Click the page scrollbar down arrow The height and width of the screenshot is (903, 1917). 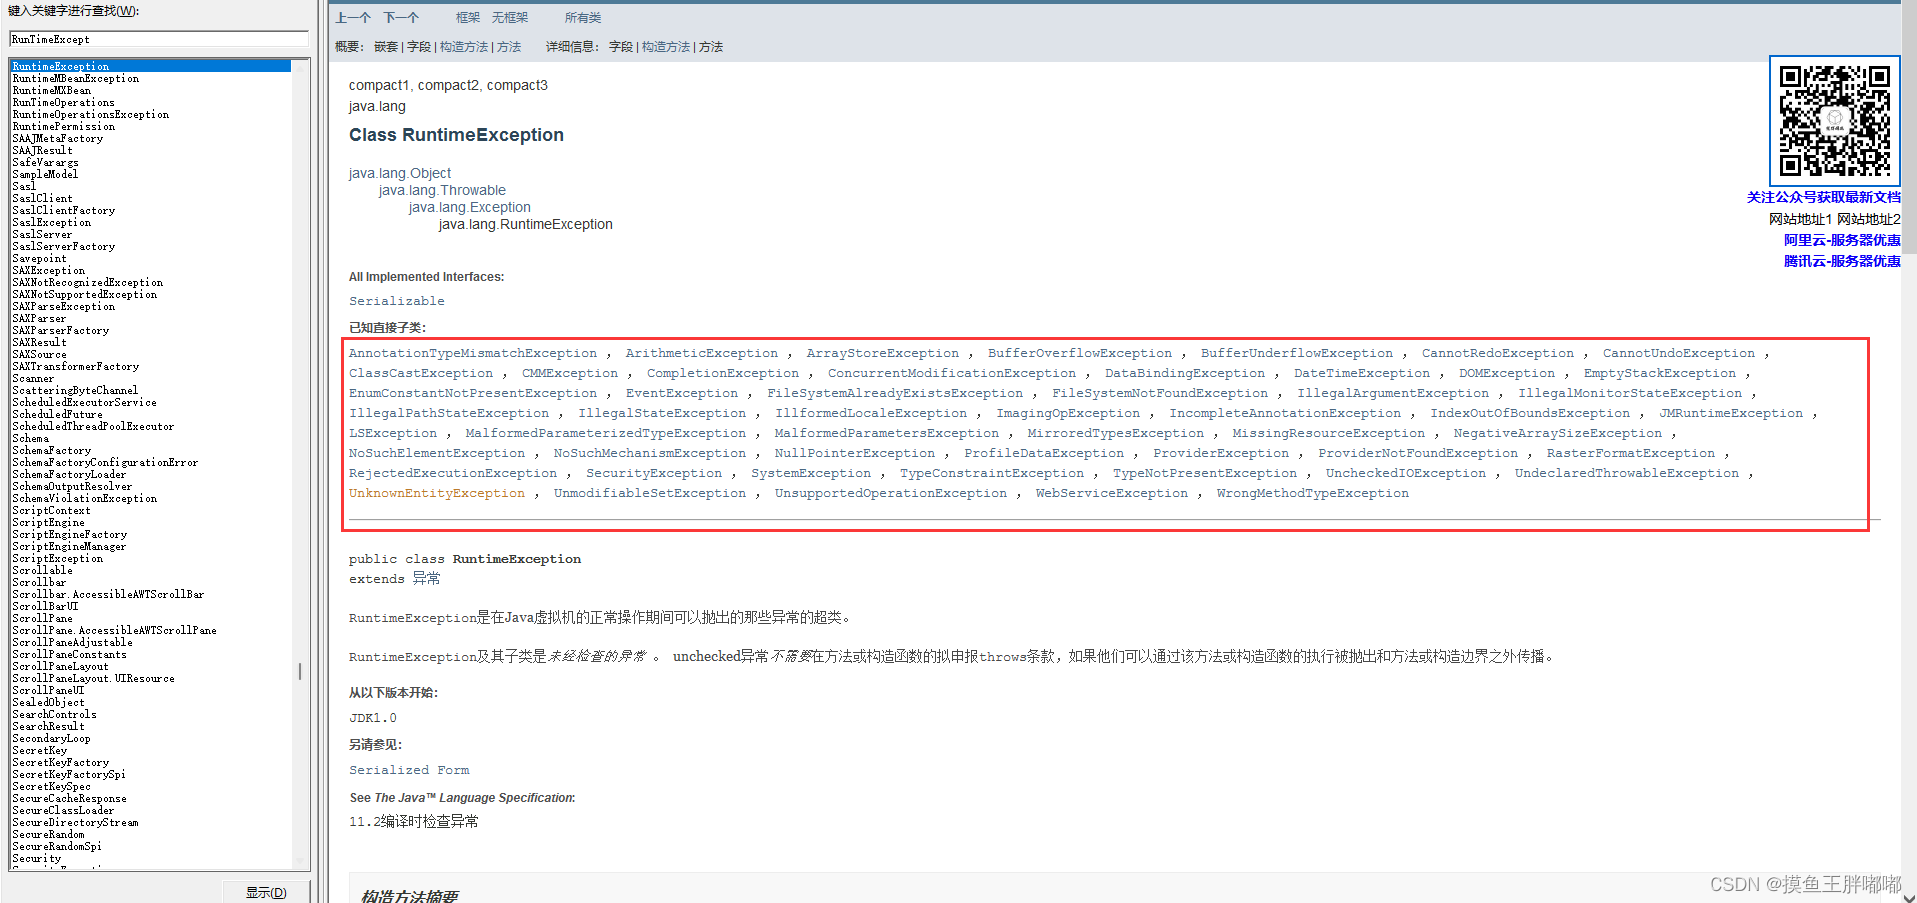(1909, 897)
